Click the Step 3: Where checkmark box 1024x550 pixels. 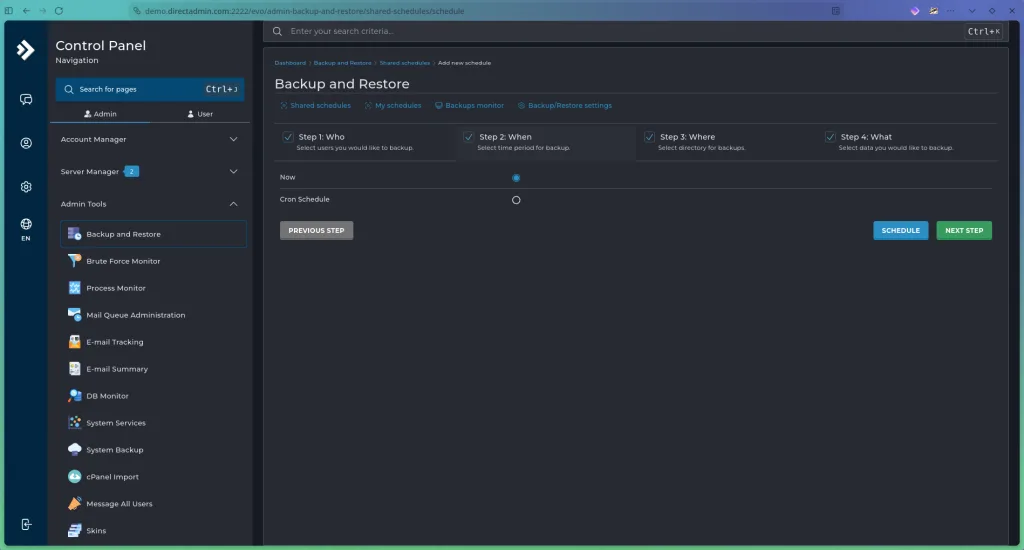[649, 137]
